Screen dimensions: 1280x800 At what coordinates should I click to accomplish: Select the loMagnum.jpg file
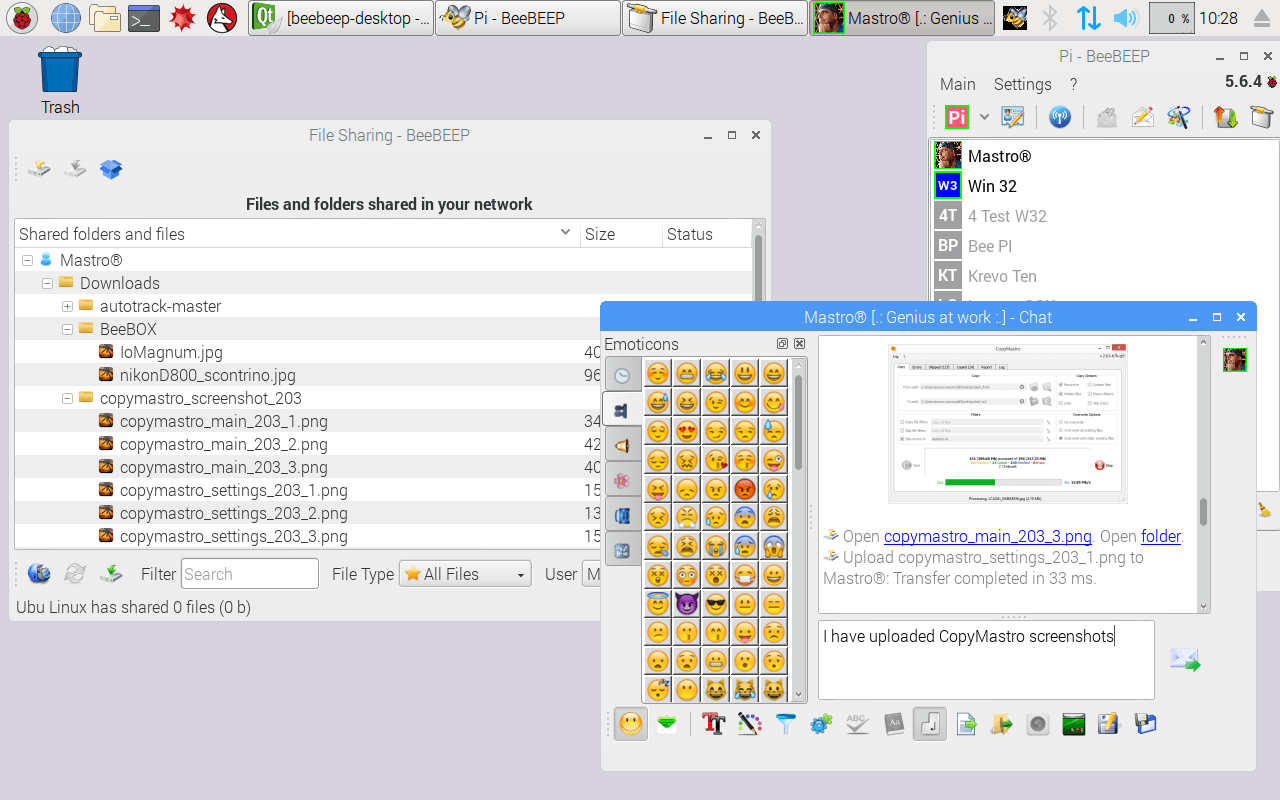click(x=171, y=352)
